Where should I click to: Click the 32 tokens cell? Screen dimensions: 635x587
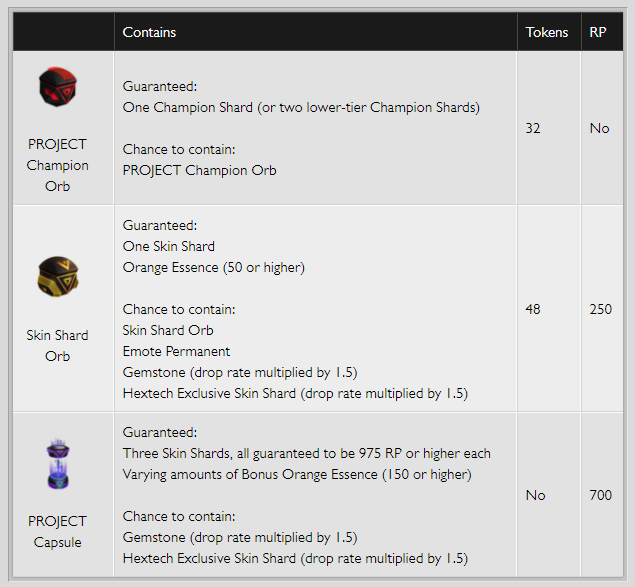pos(533,128)
